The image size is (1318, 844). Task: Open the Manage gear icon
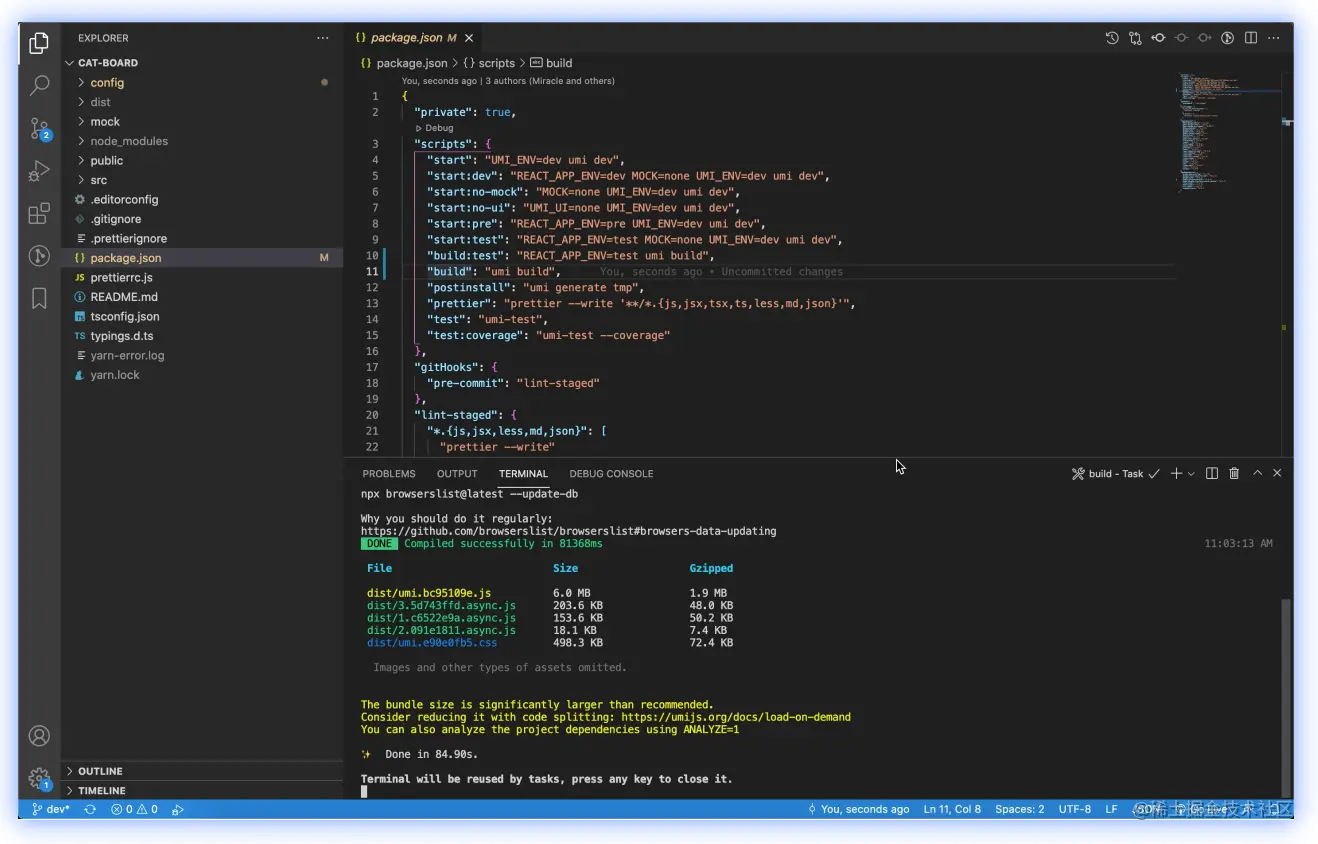(x=39, y=778)
